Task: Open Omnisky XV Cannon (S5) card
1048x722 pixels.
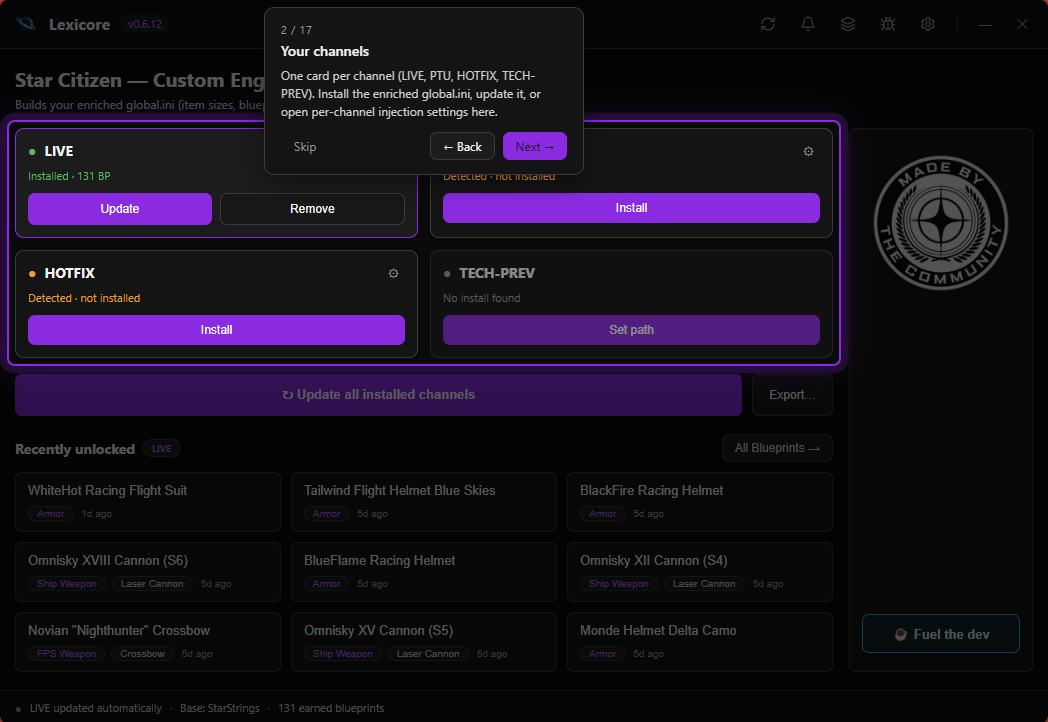Action: click(424, 642)
